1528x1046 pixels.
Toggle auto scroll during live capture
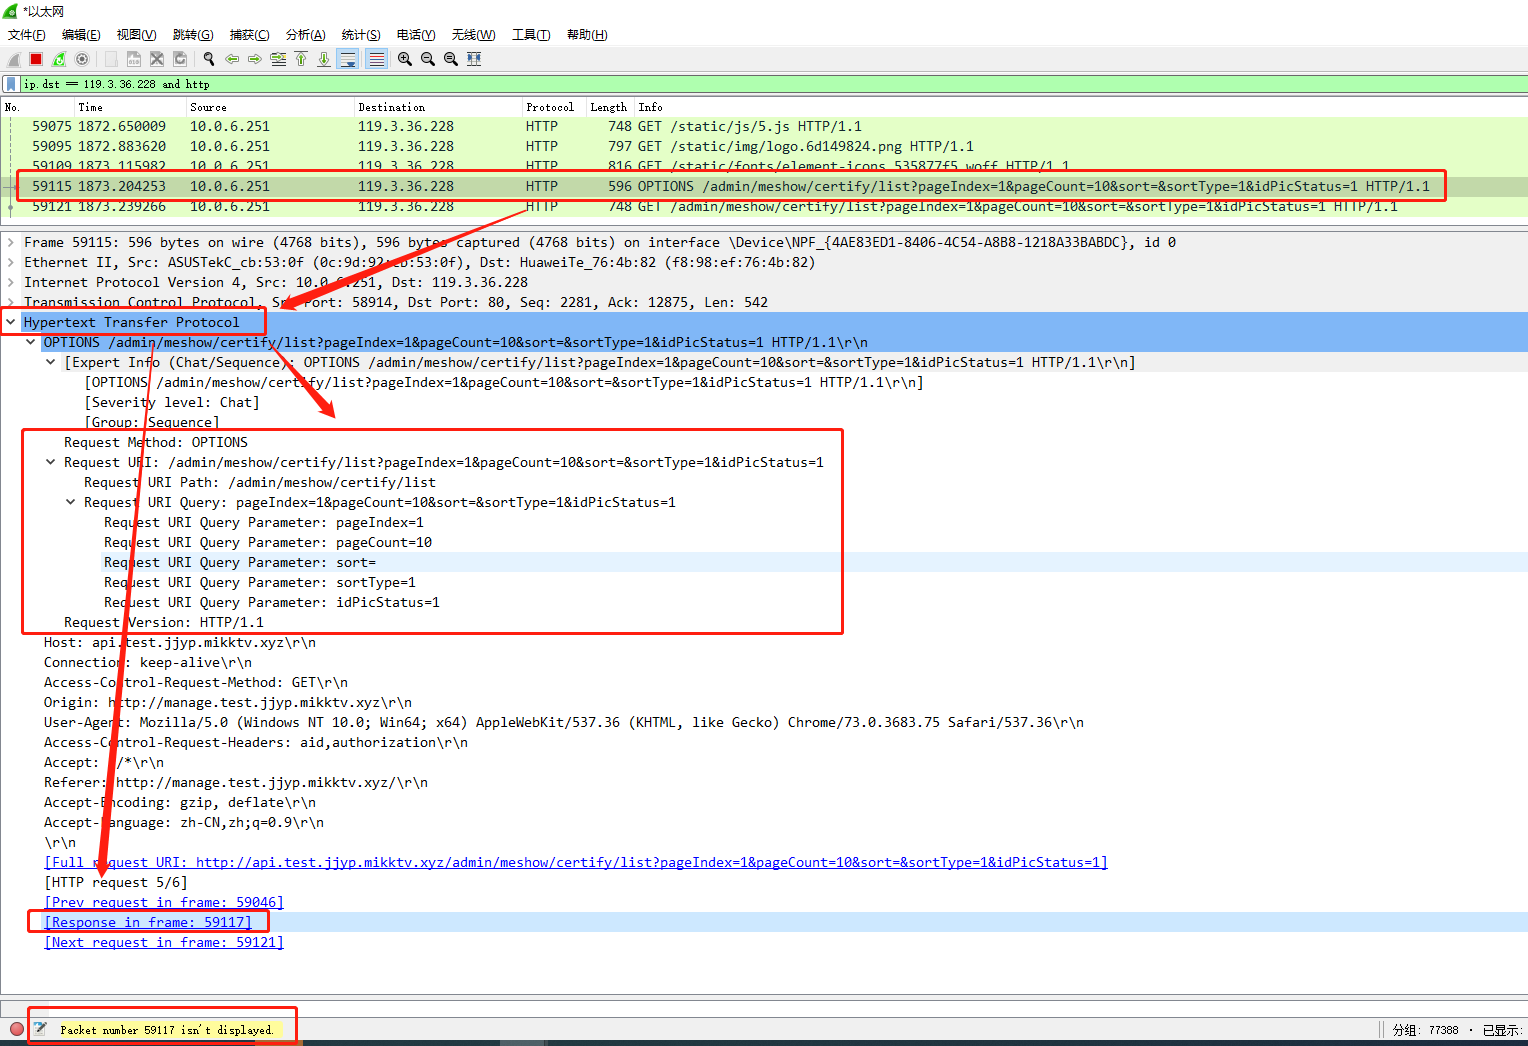[x=347, y=59]
